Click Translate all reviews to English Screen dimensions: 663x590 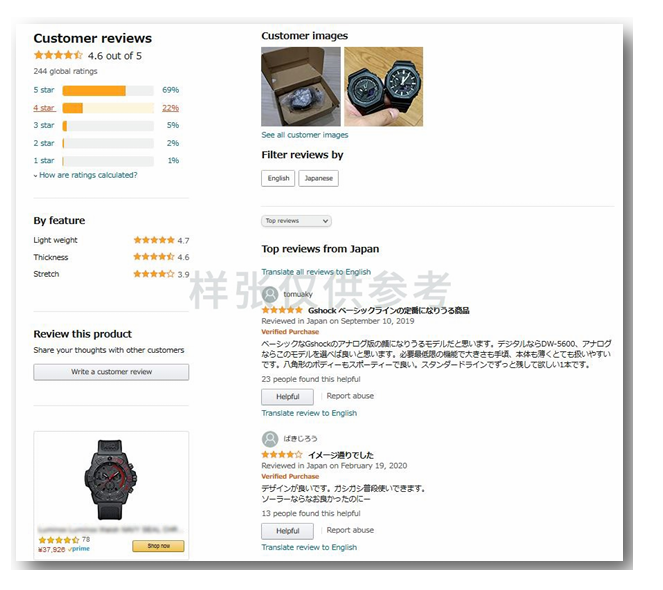click(316, 272)
